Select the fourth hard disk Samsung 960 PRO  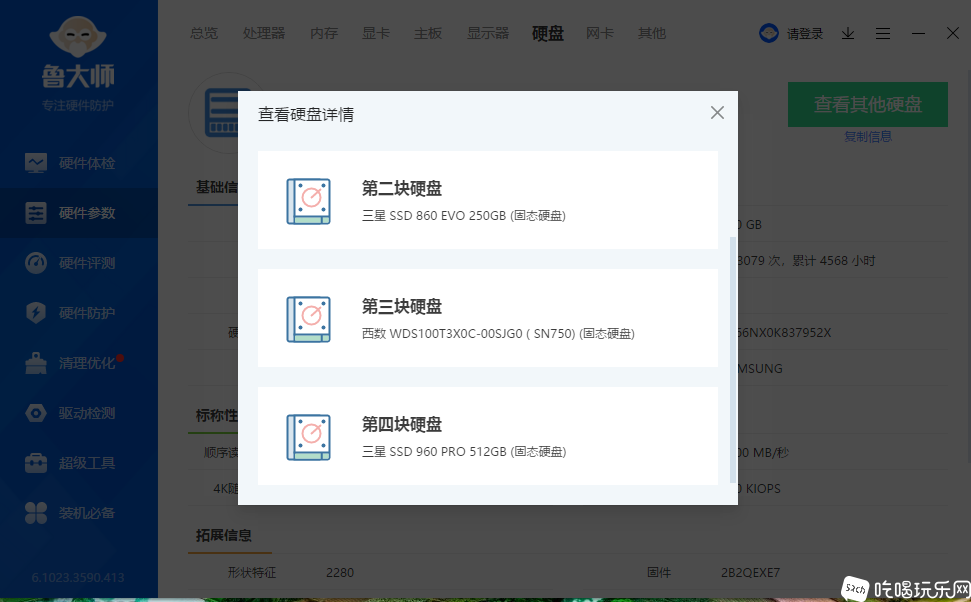[488, 436]
